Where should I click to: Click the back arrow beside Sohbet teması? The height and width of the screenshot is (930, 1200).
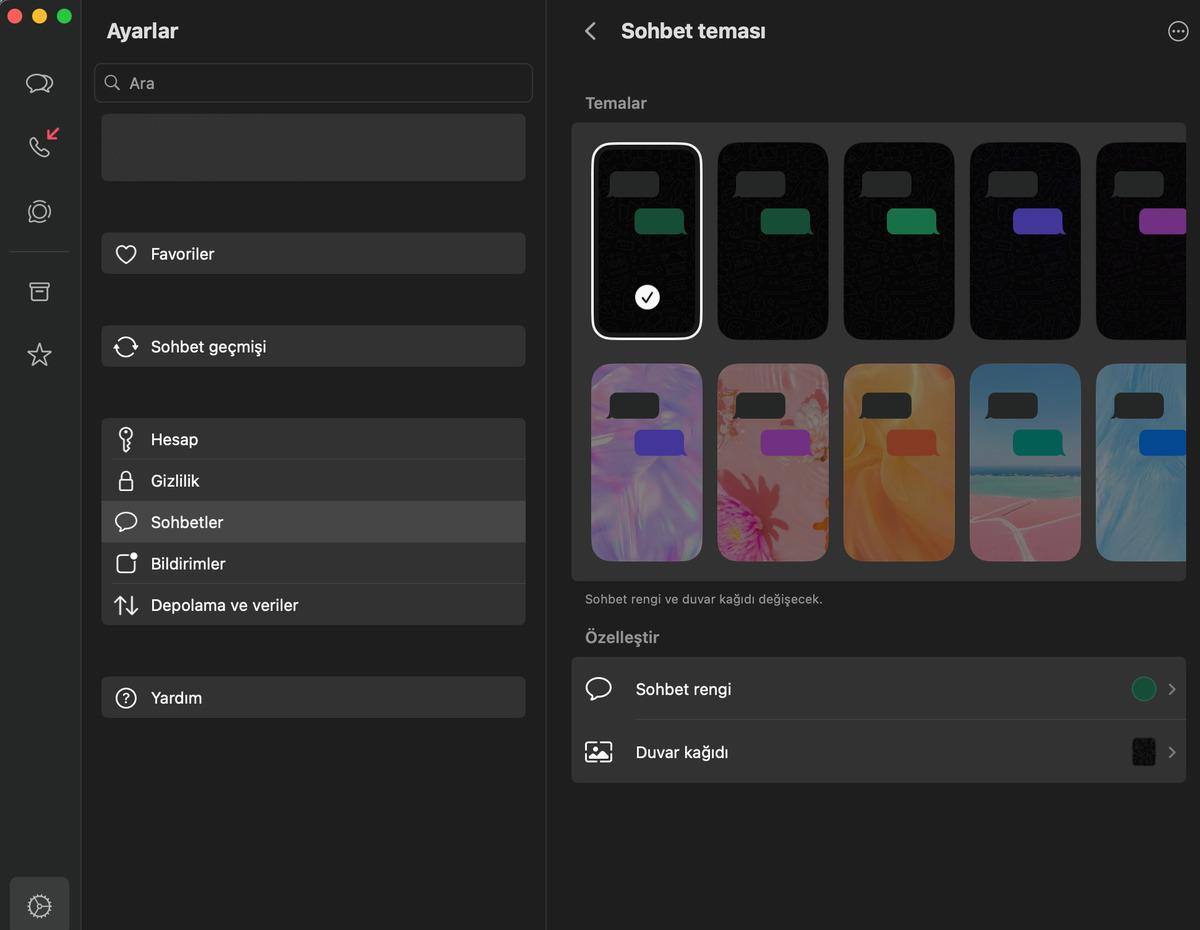pyautogui.click(x=591, y=31)
